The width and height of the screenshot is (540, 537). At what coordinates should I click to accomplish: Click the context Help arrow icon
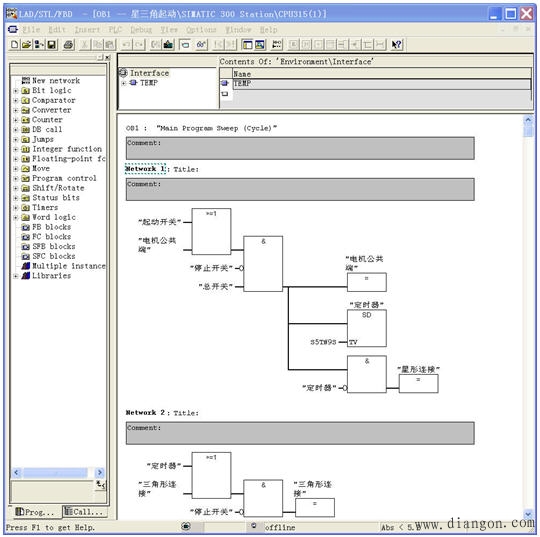click(397, 44)
